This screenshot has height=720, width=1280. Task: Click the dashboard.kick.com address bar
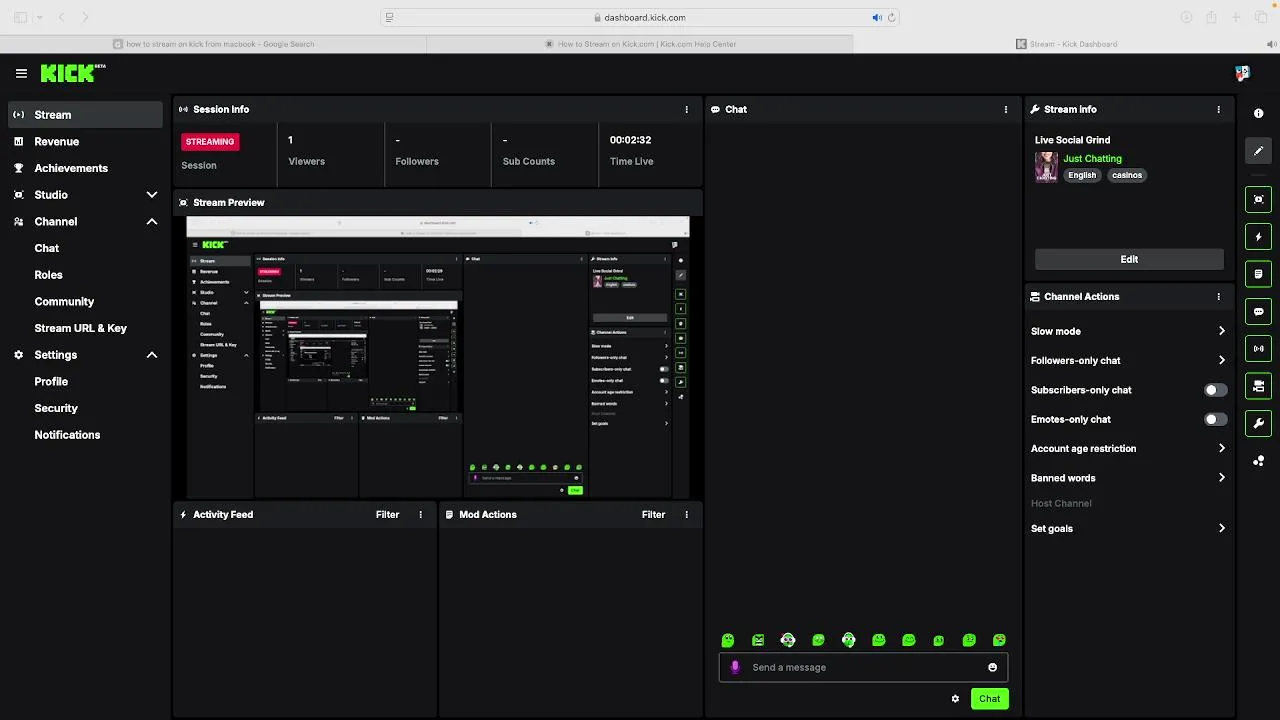[x=640, y=17]
